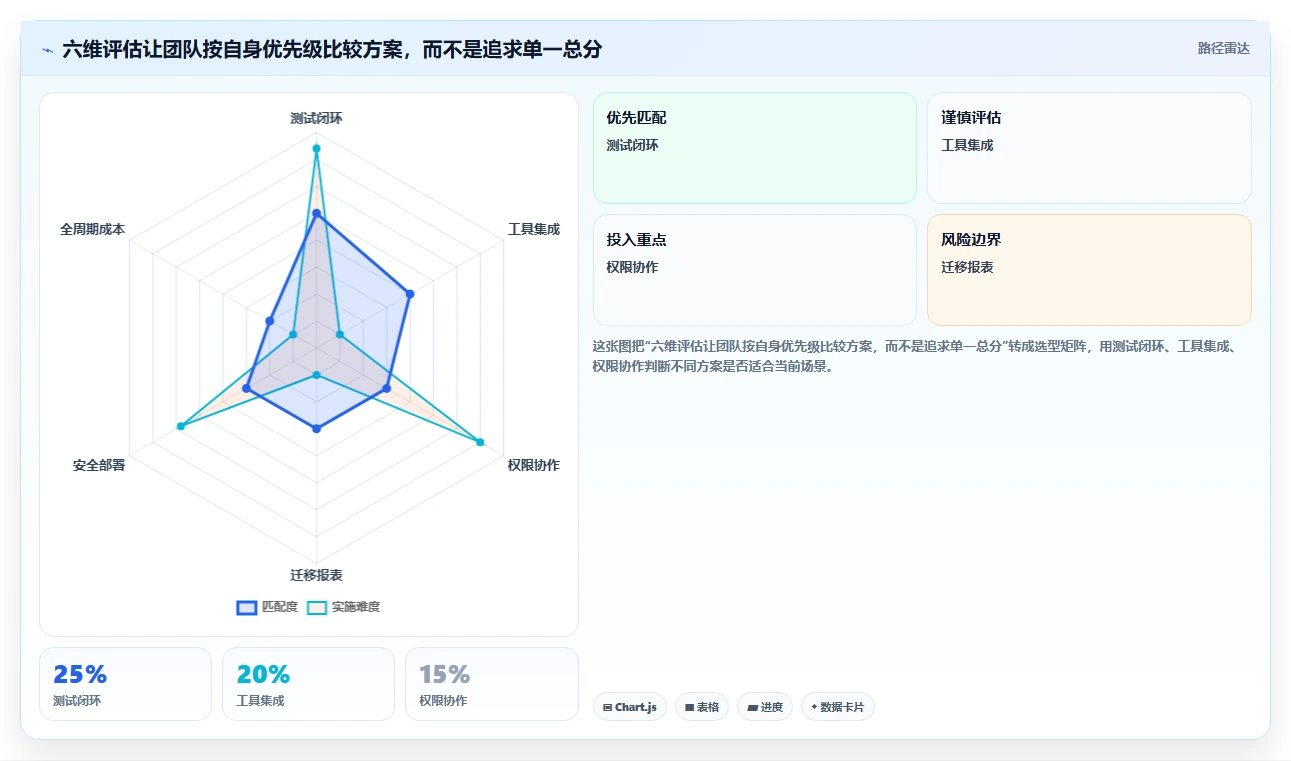Click the teal 实施难度 legend swatch

317,607
